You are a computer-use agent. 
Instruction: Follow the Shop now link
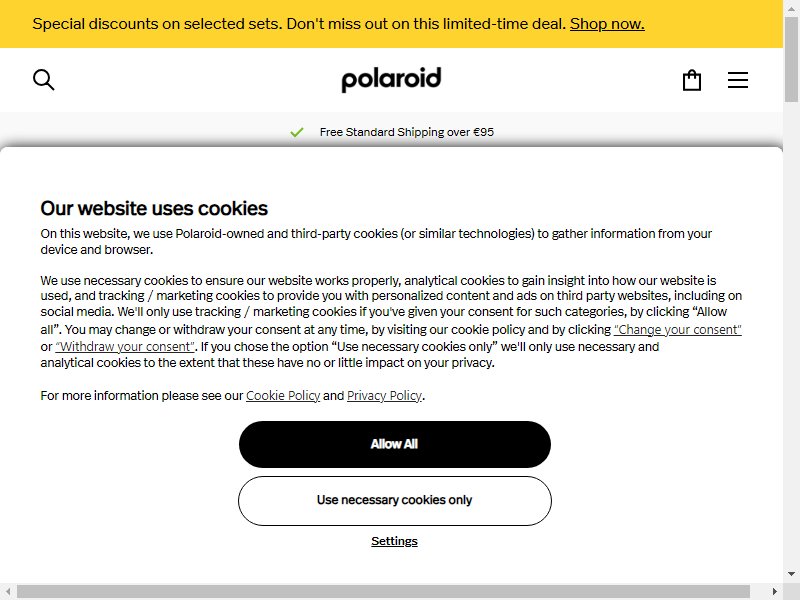(607, 24)
